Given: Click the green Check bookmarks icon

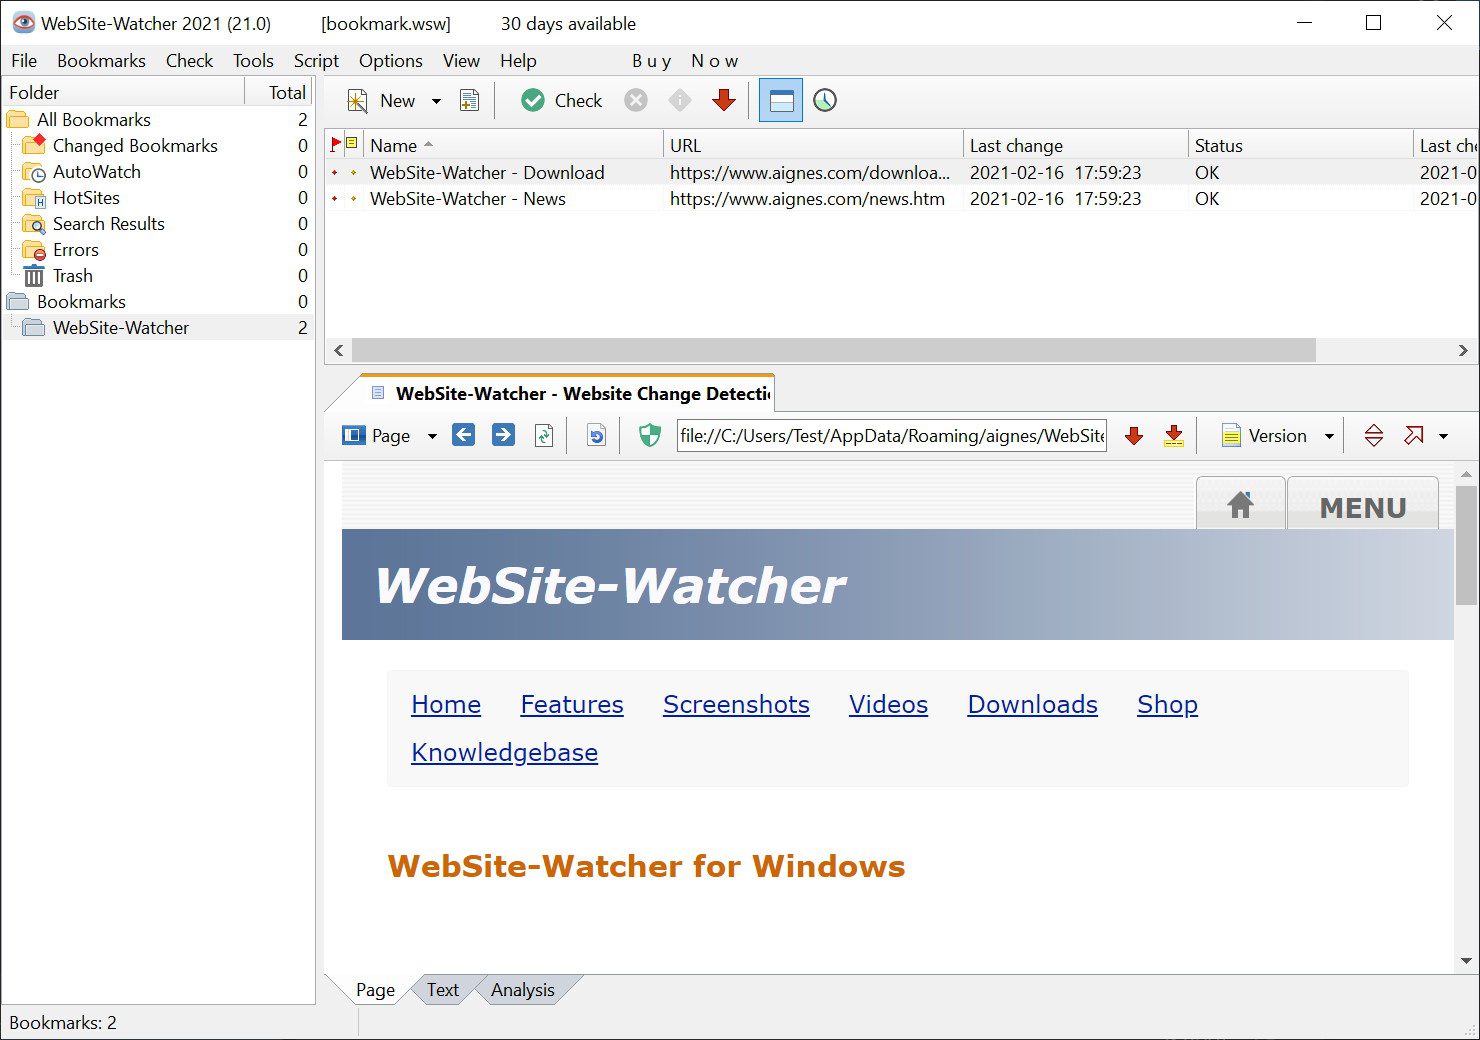Looking at the screenshot, I should [533, 100].
